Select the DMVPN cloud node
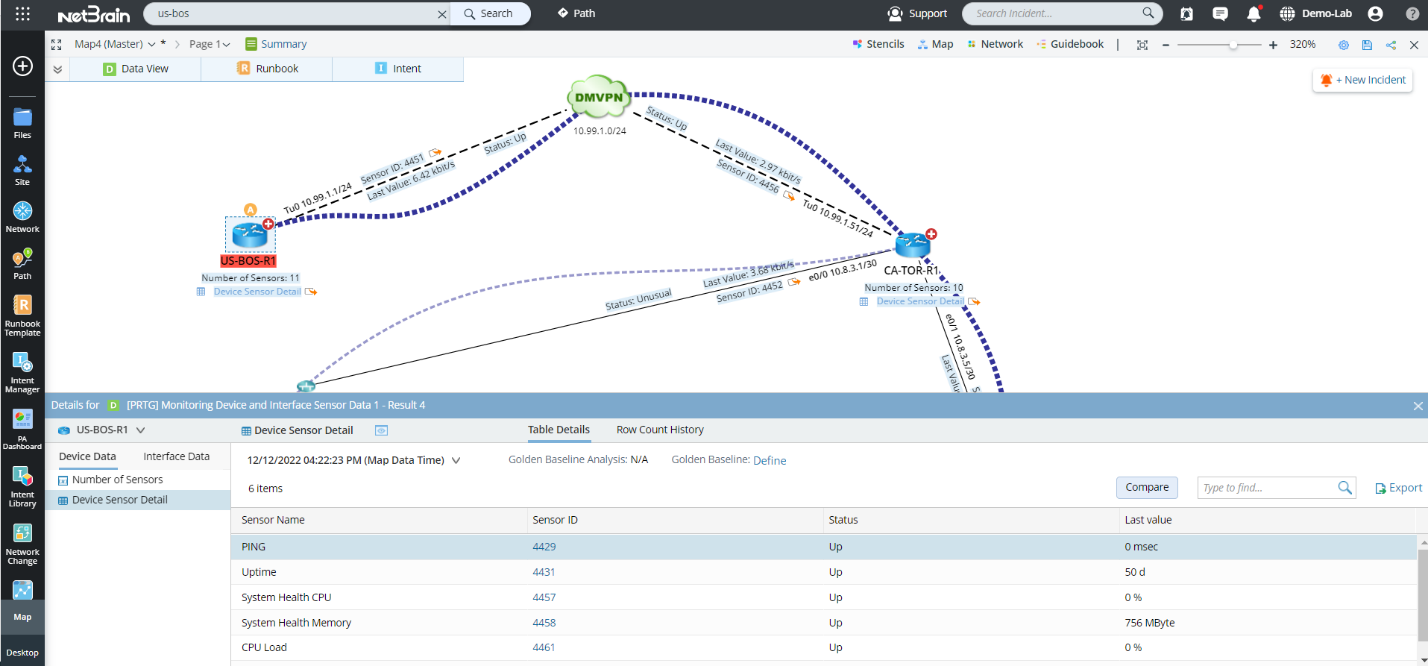The width and height of the screenshot is (1428, 666). (600, 98)
